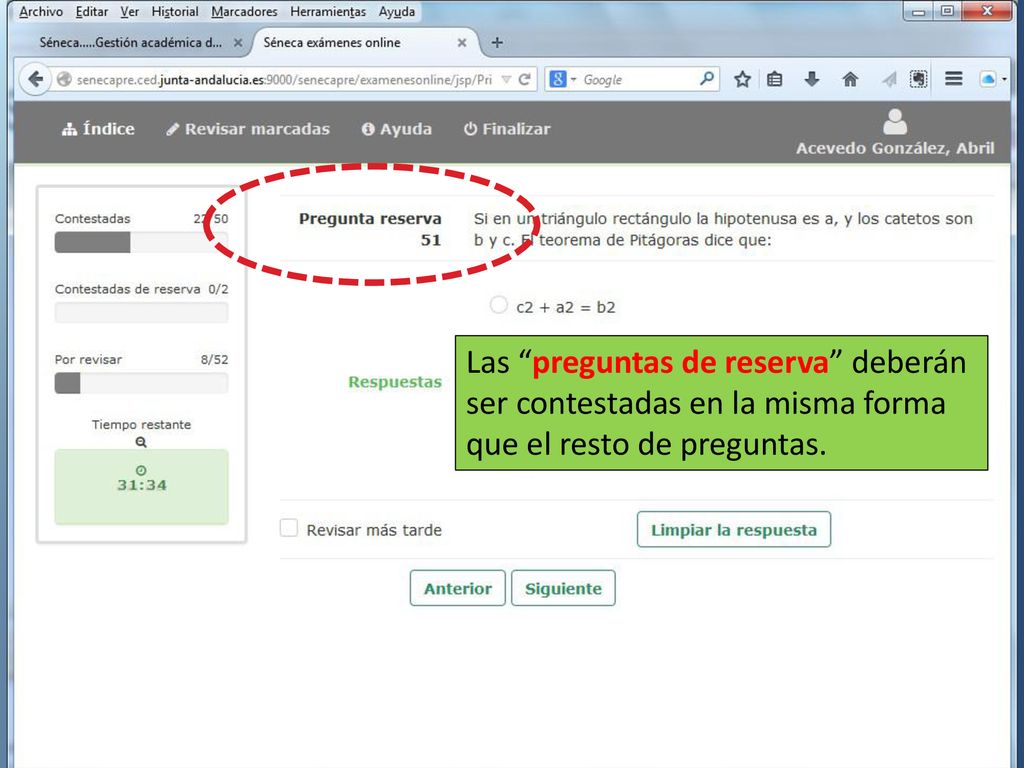
Task: Click Limpiar la respuesta button
Action: click(x=734, y=530)
